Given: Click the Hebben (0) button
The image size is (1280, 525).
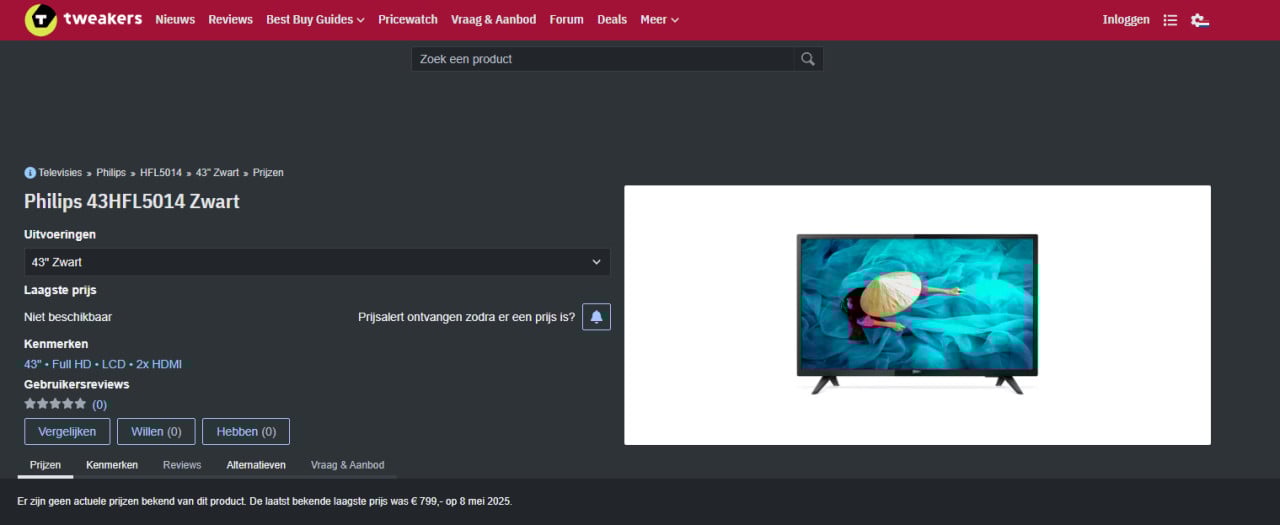Looking at the screenshot, I should (246, 431).
